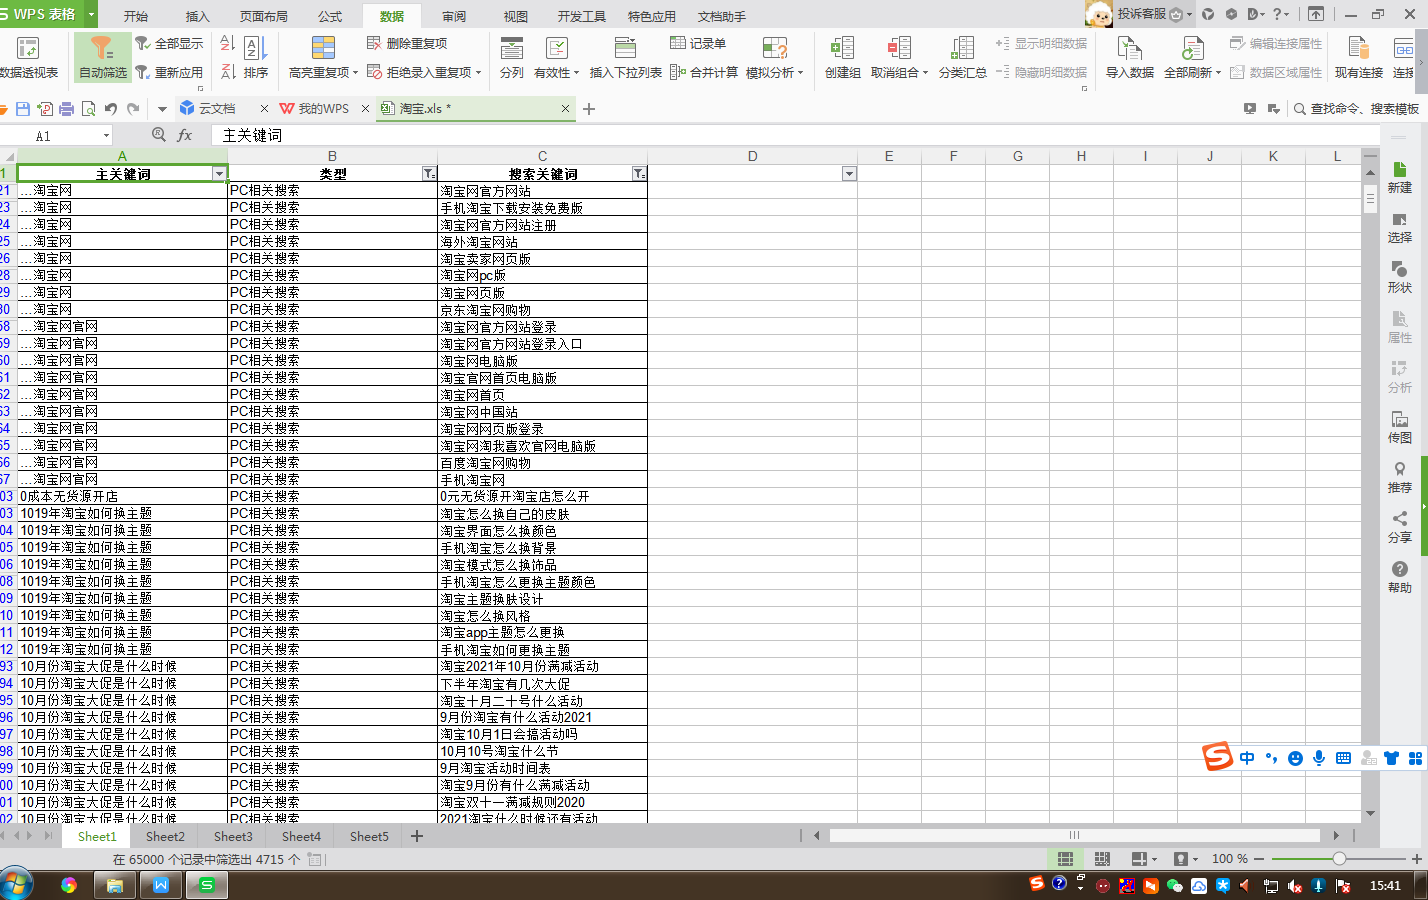Screen dimensions: 1428x900
Task: Click 删除重复项 to remove duplicates
Action: coord(407,43)
